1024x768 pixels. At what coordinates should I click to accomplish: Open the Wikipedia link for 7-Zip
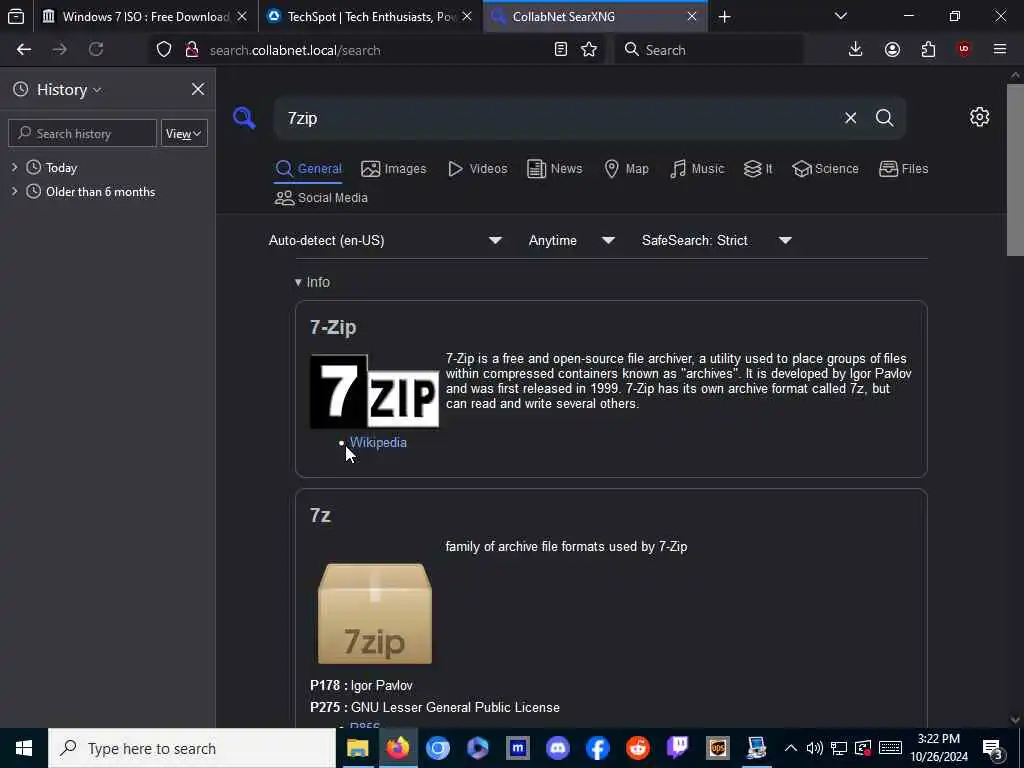pyautogui.click(x=378, y=443)
